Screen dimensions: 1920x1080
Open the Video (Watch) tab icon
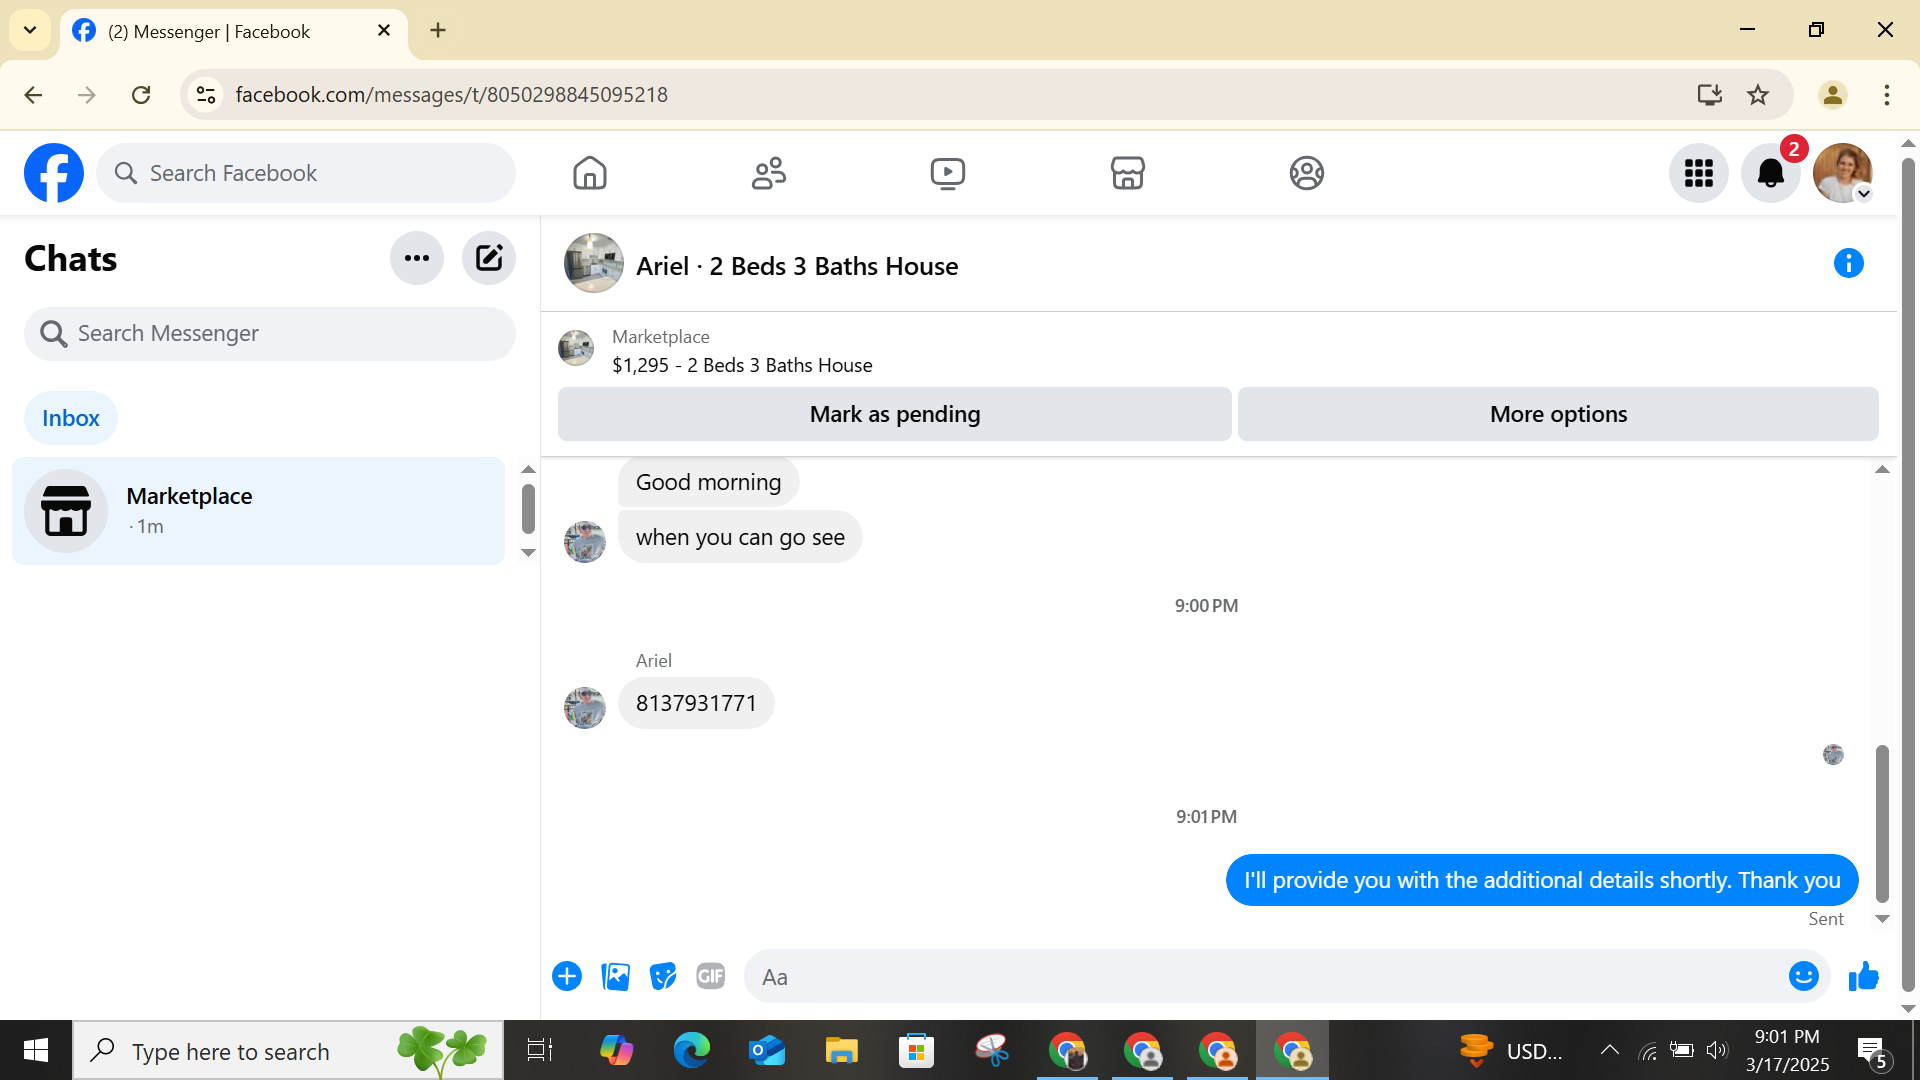point(948,173)
